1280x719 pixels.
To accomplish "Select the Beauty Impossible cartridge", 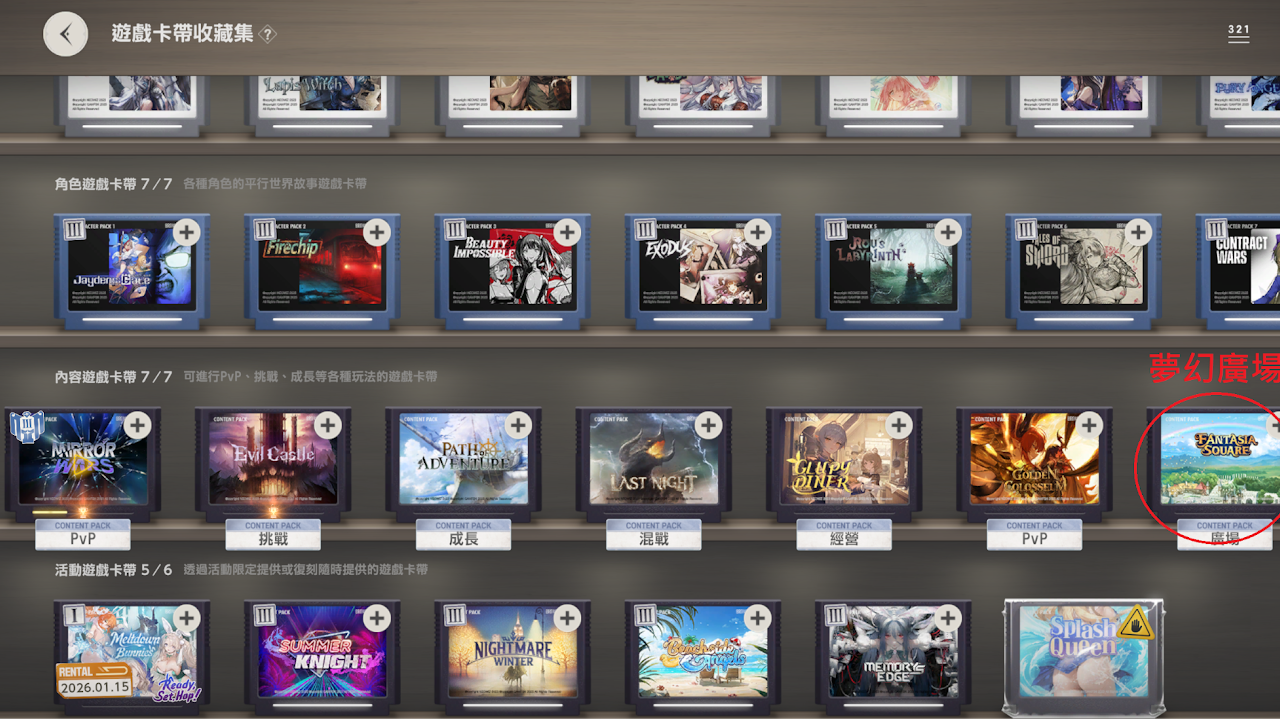I will tap(512, 268).
